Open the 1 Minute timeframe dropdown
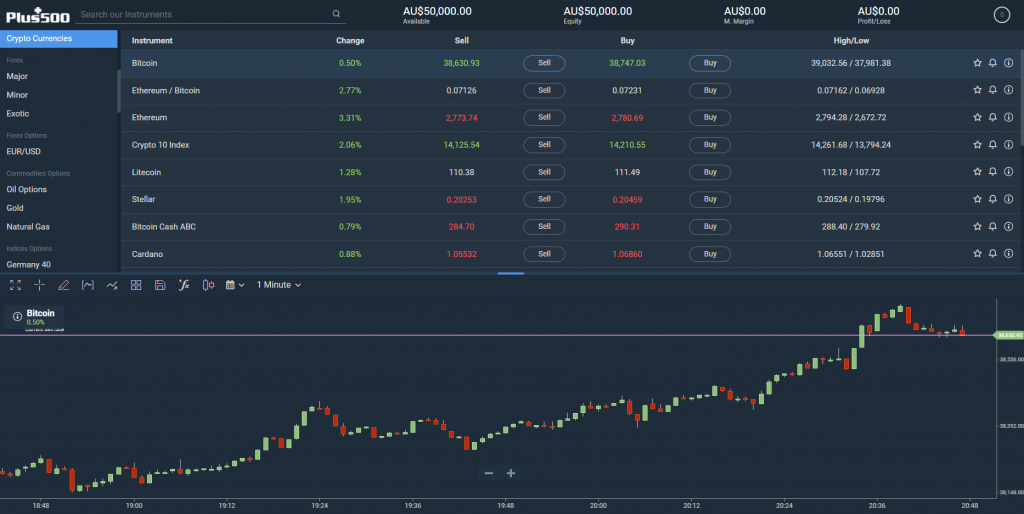 tap(279, 285)
